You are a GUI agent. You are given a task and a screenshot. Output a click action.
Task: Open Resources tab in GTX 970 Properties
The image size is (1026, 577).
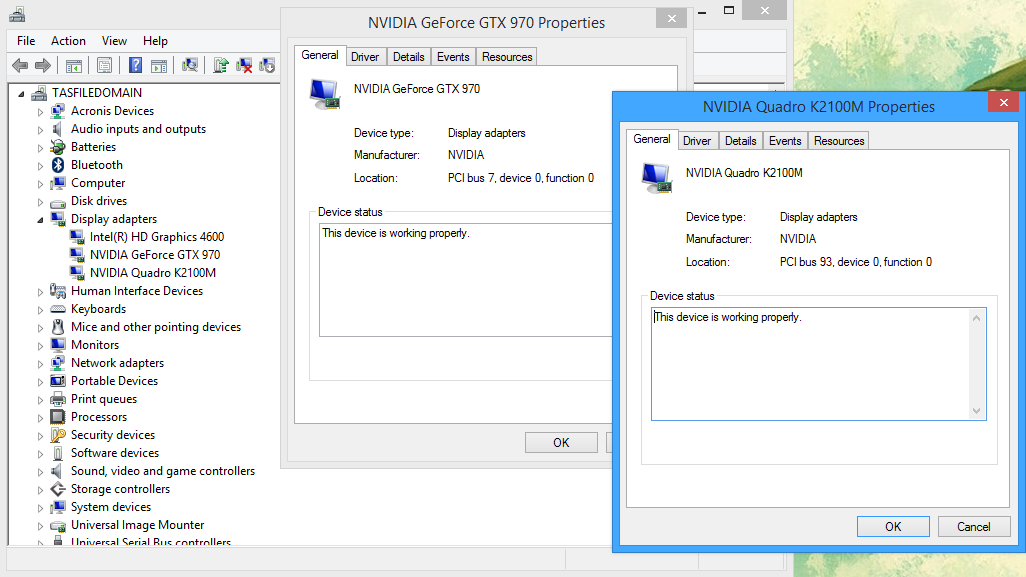coord(507,57)
